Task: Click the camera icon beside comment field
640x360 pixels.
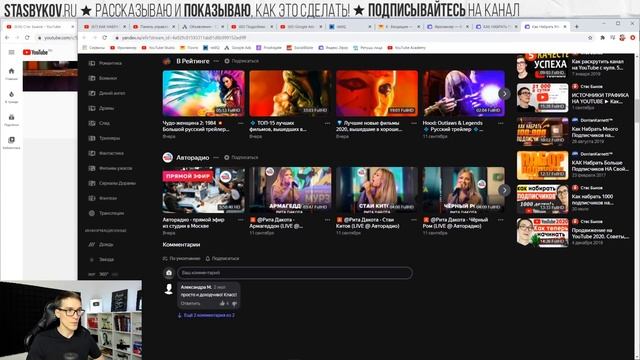Action: 169,273
